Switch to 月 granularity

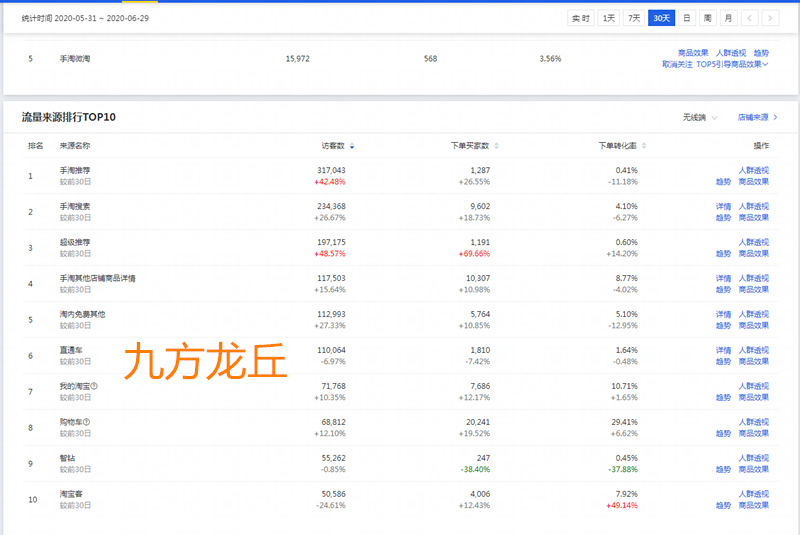pos(729,18)
